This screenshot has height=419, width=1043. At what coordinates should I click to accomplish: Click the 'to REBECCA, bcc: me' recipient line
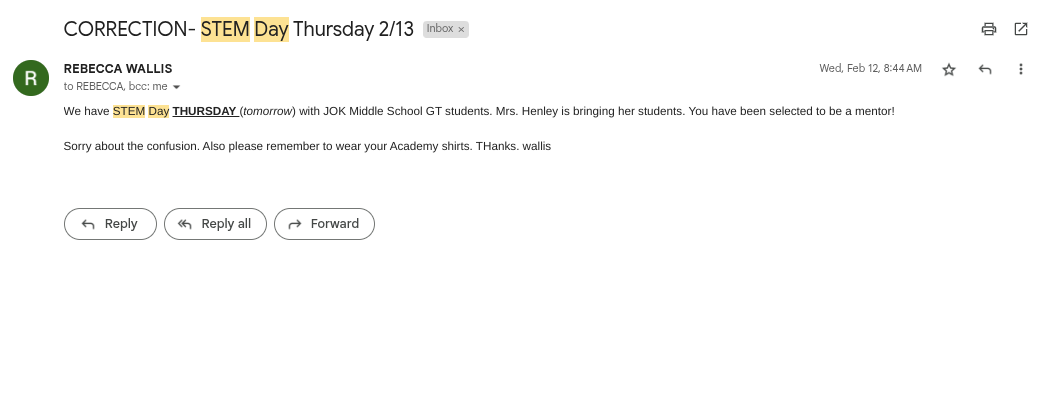pyautogui.click(x=115, y=87)
